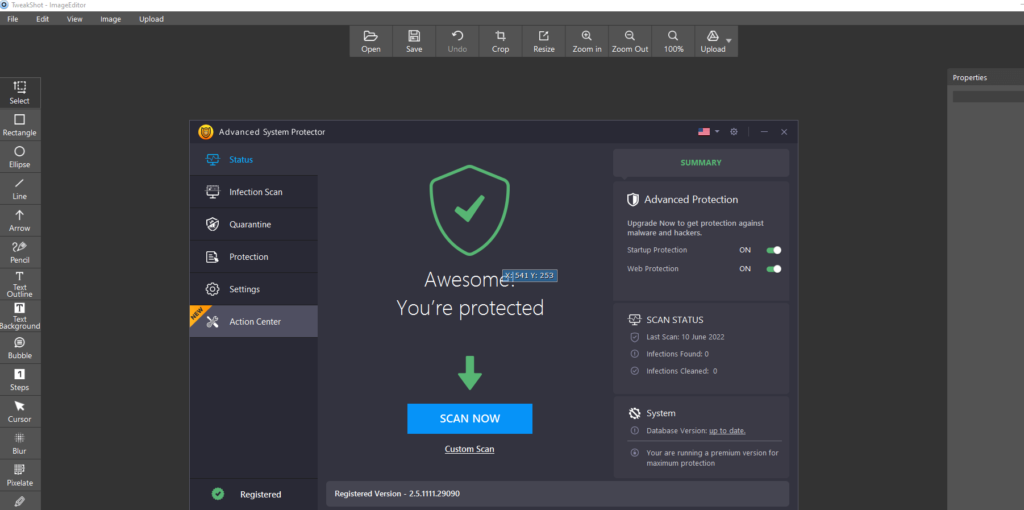Select the Cursor tool
Viewport: 1024px width, 510px height.
click(x=20, y=412)
